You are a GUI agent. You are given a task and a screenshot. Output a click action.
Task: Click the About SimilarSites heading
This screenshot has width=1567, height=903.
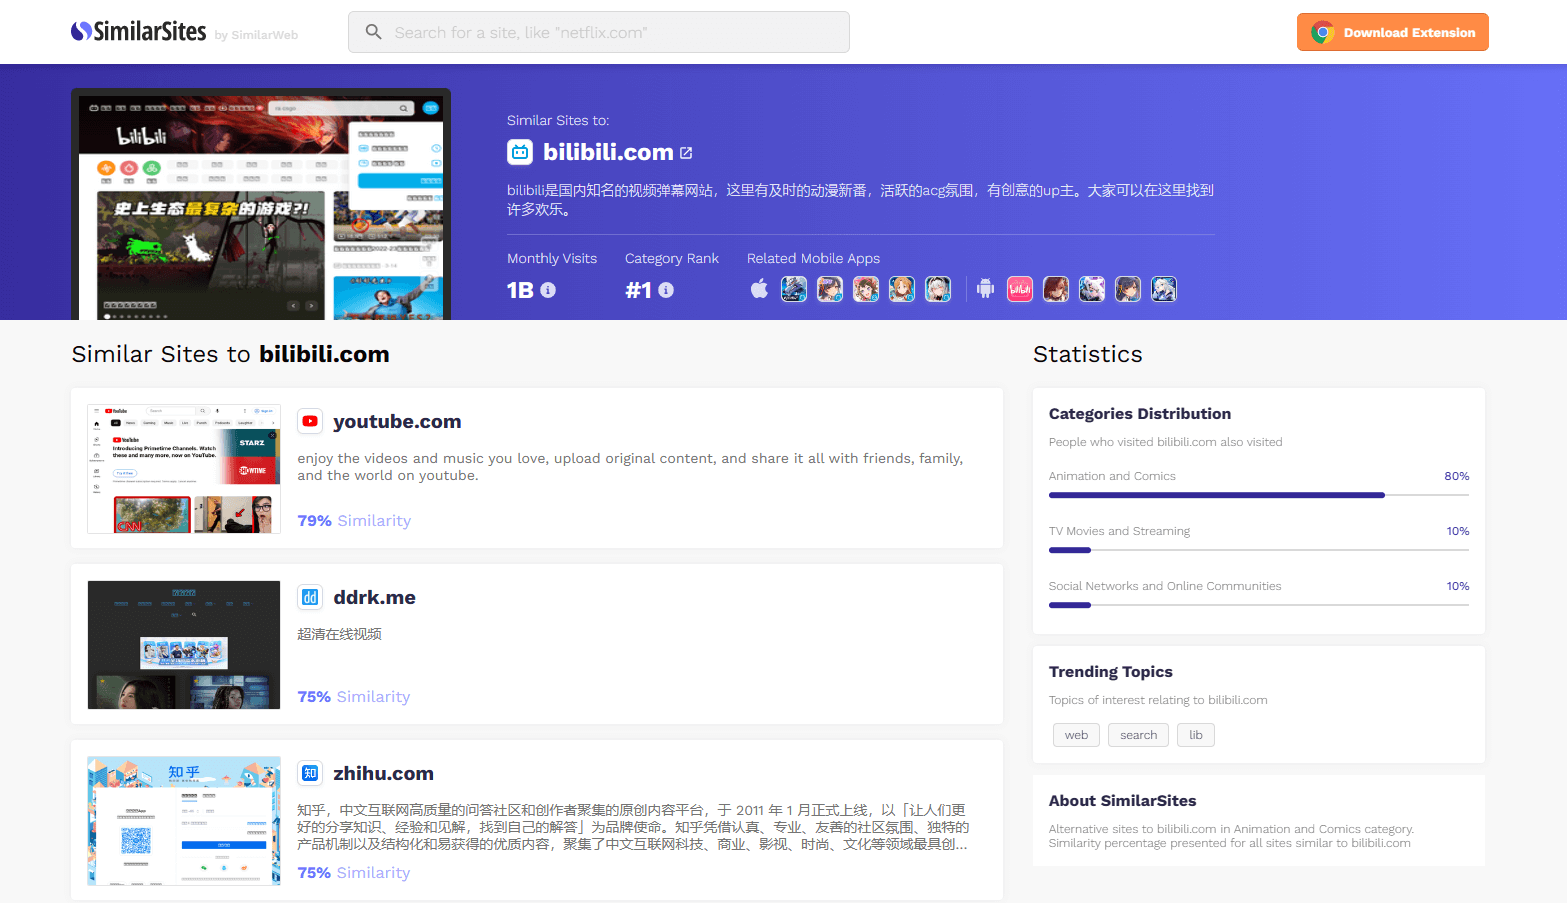pyautogui.click(x=1123, y=801)
